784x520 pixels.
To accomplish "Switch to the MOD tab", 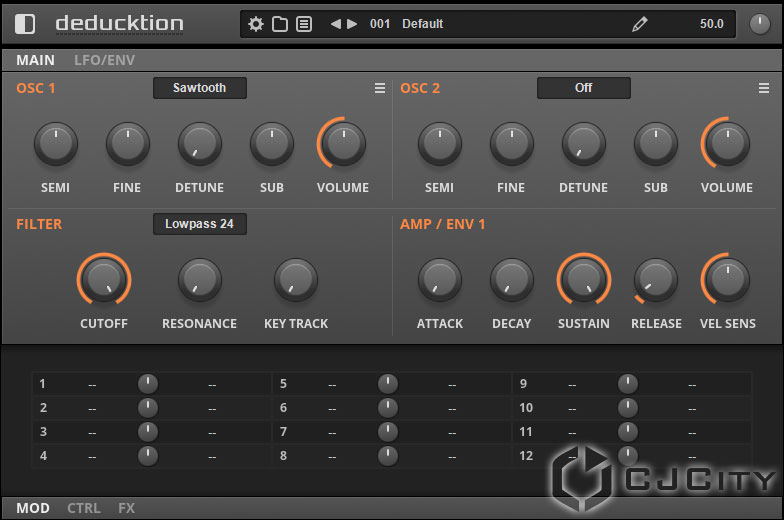I will click(32, 508).
